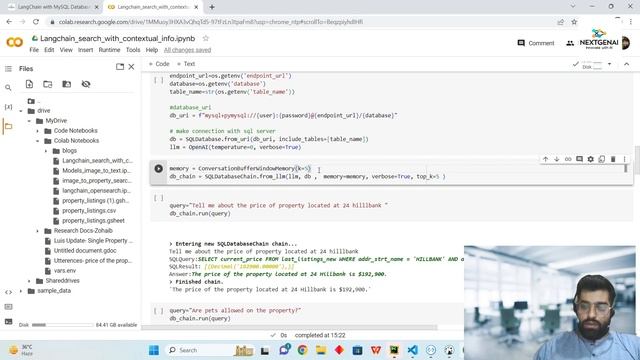
Task: Move cell down arrow
Action: 556,159
